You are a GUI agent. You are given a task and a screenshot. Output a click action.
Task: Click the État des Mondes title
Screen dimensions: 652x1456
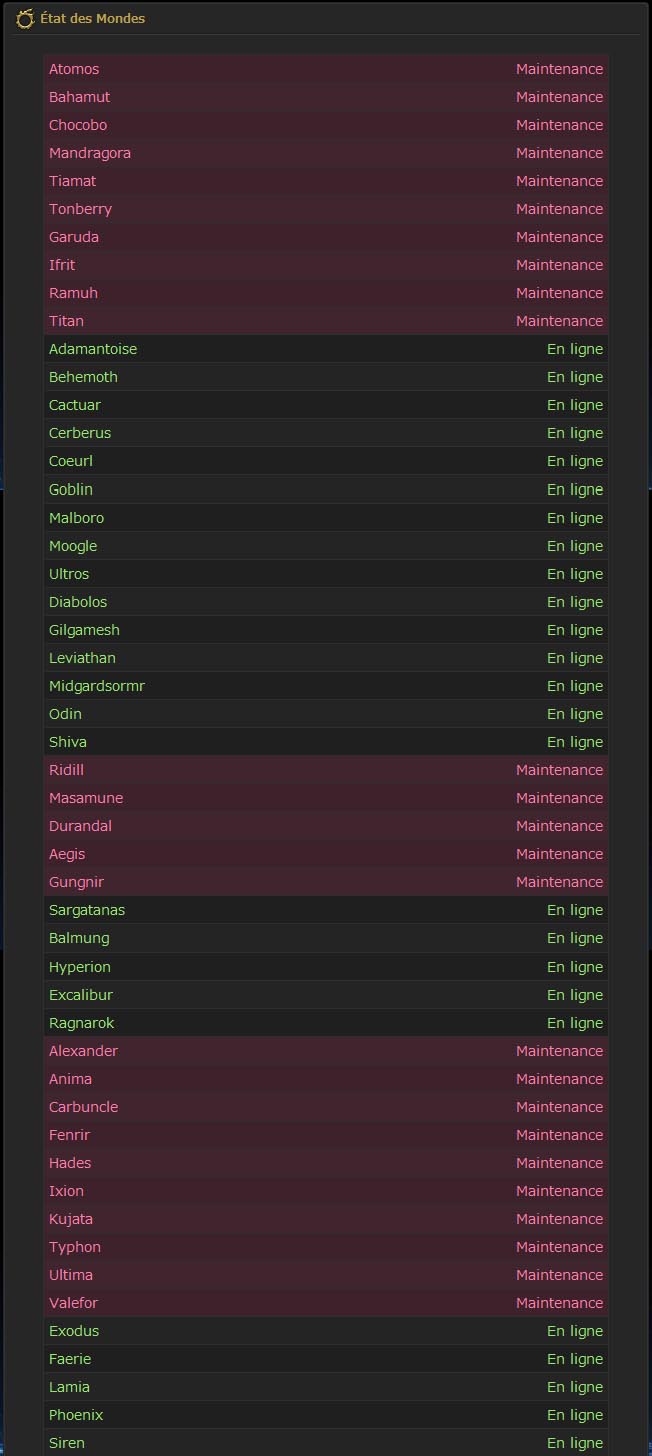point(93,19)
